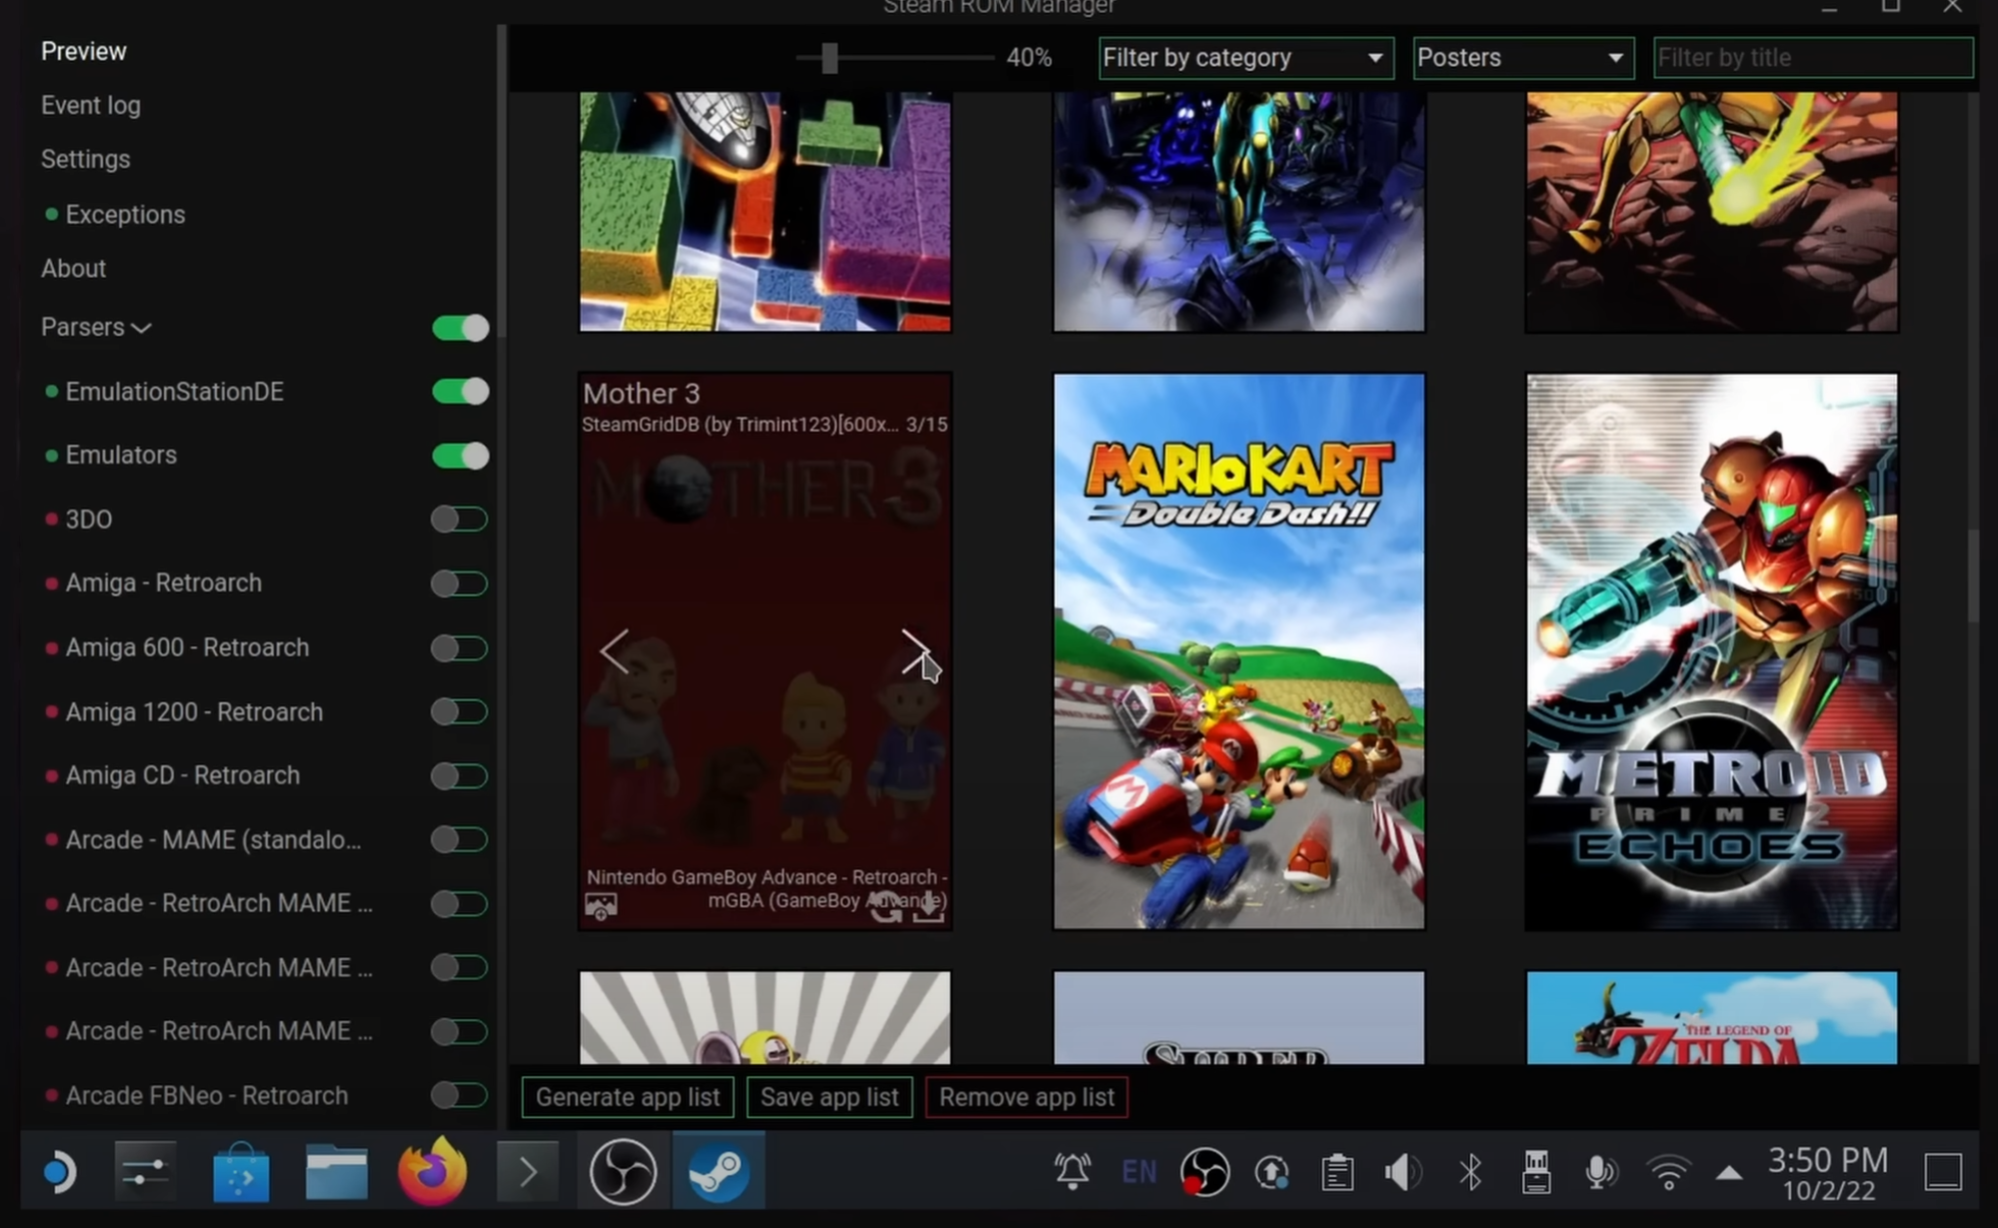Launch Firefox from taskbar

pos(432,1170)
